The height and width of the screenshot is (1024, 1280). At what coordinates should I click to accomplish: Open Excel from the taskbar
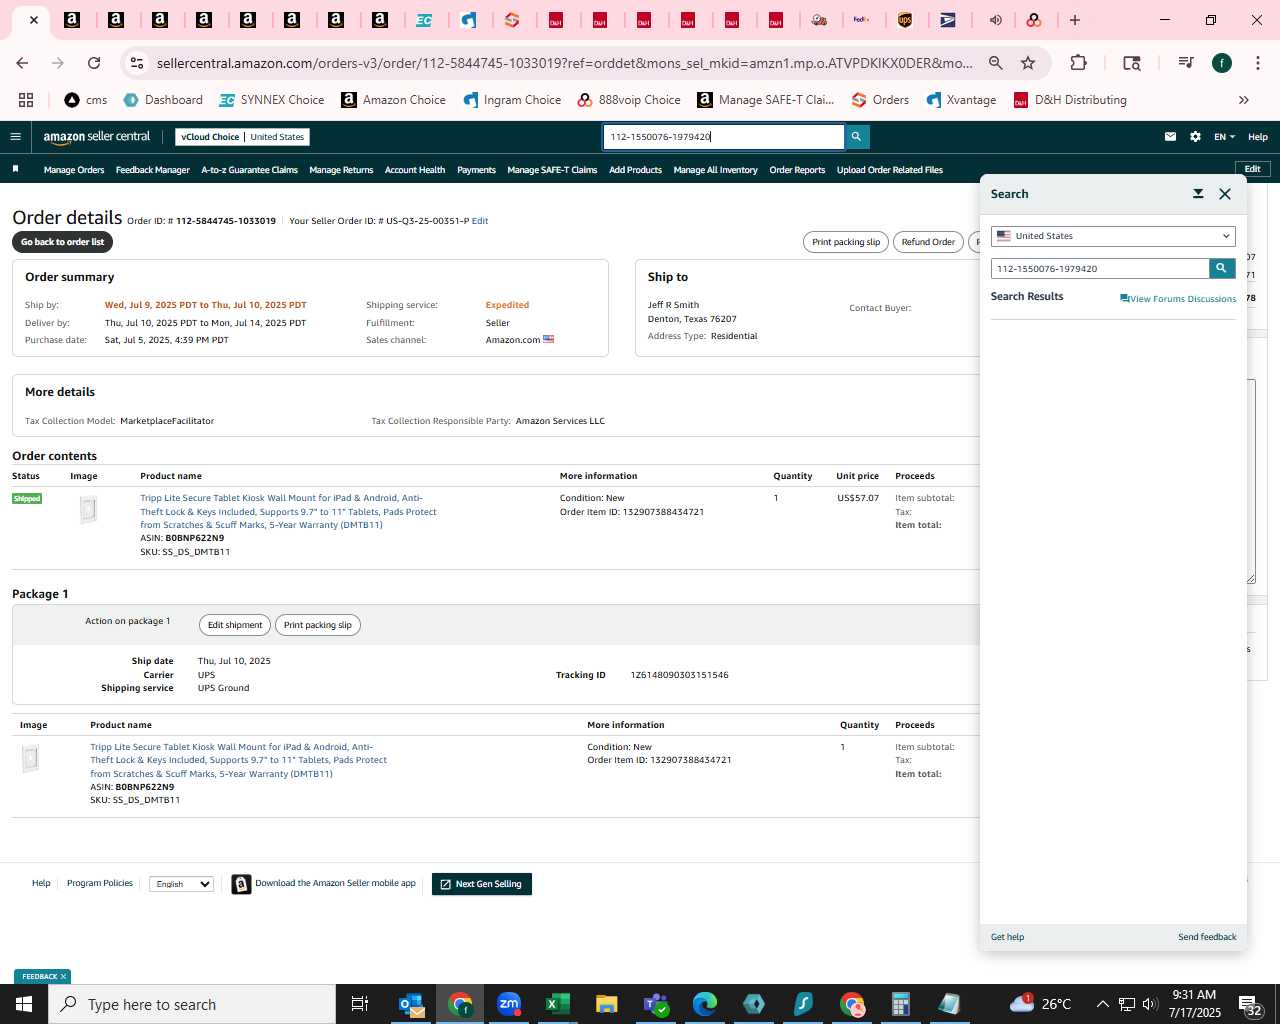point(558,1004)
